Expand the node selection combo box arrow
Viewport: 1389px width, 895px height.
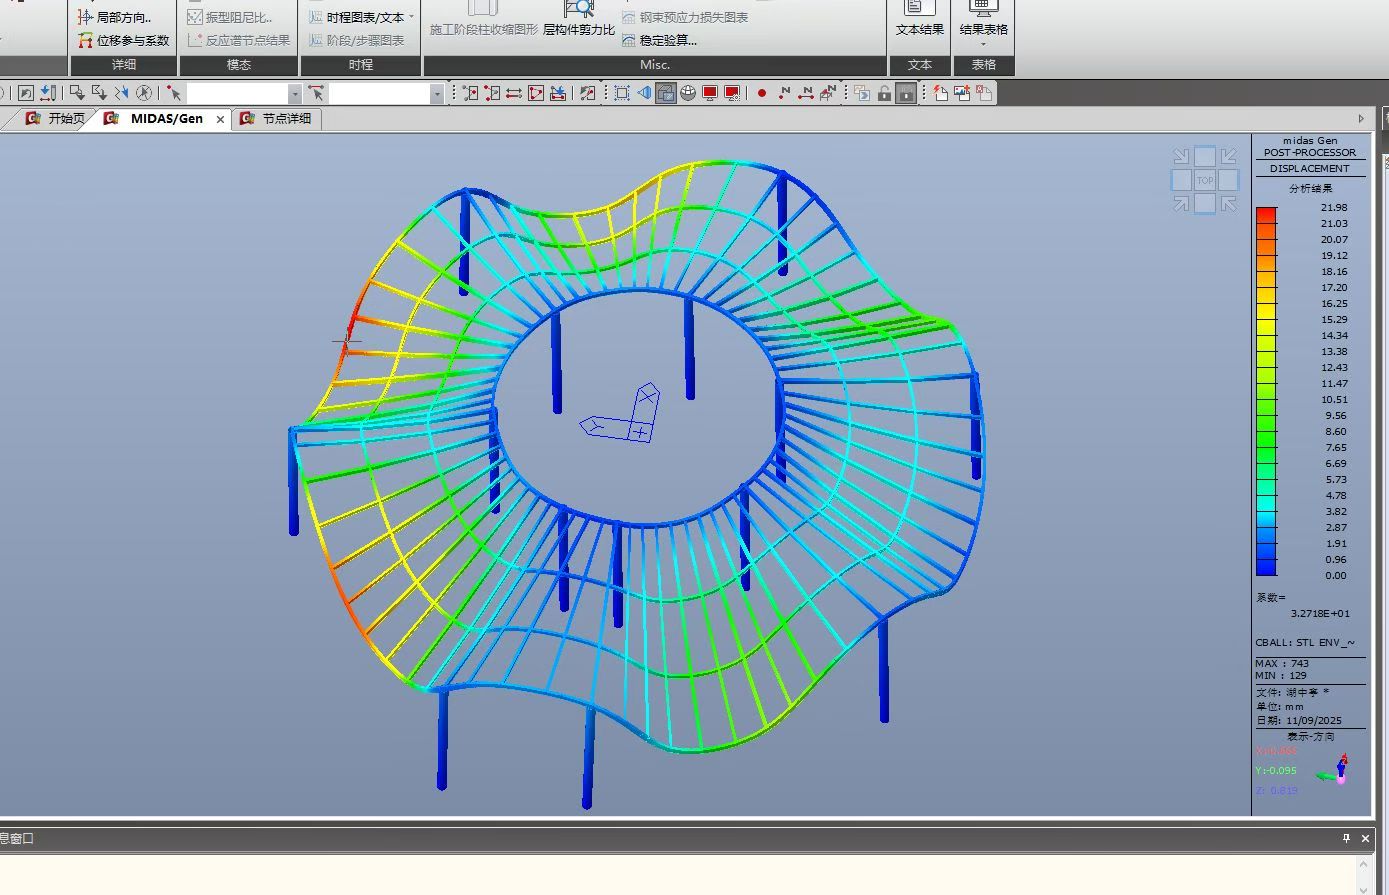[x=294, y=93]
